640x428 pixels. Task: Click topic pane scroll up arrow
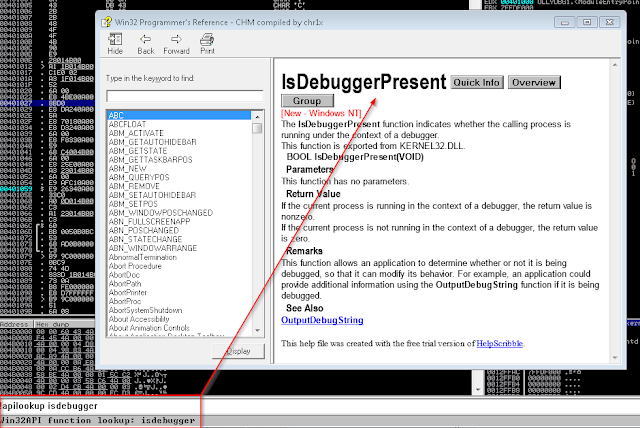tap(615, 65)
